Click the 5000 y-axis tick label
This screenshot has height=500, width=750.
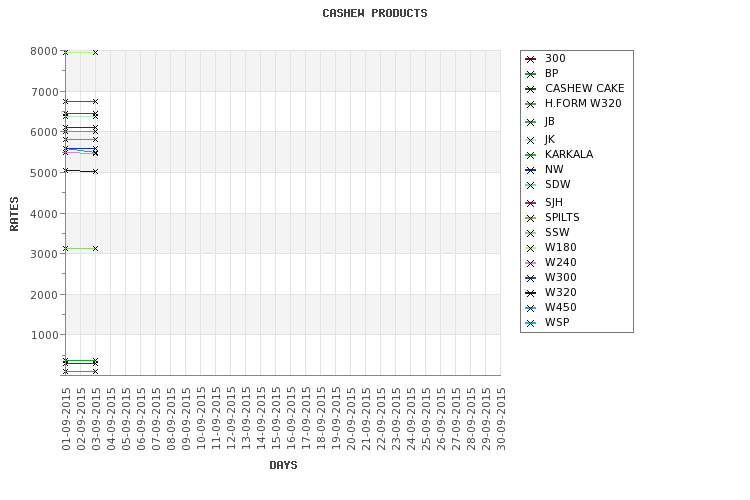coord(44,173)
